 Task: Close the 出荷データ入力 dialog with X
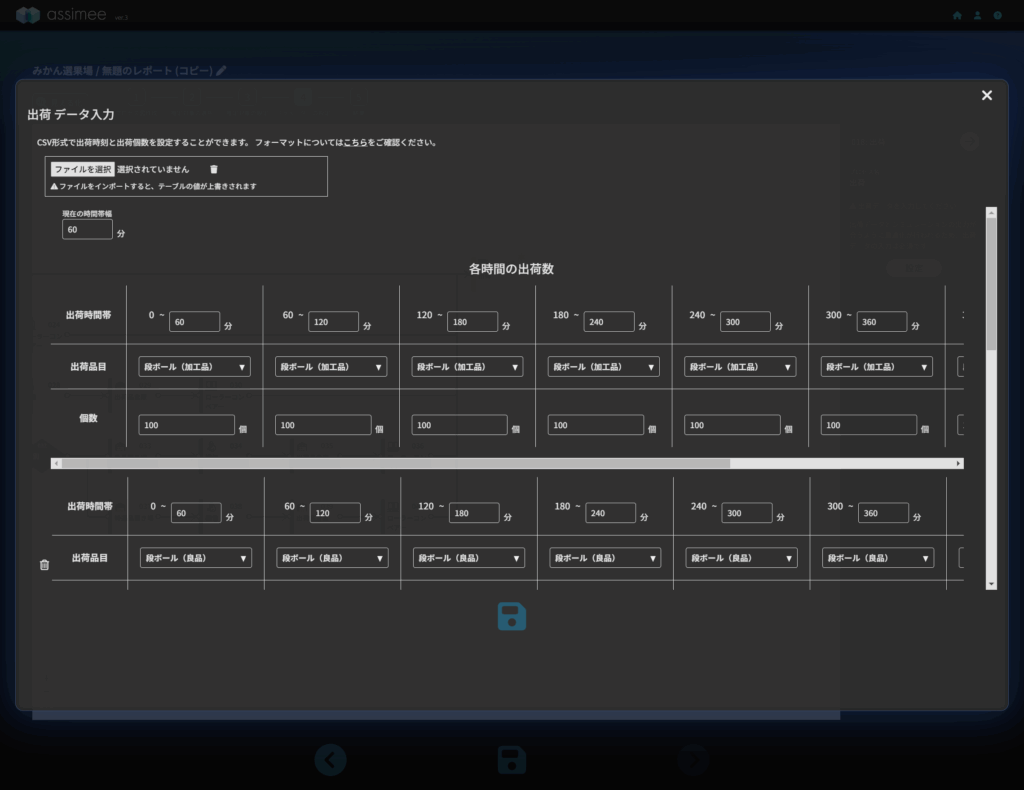[x=986, y=95]
